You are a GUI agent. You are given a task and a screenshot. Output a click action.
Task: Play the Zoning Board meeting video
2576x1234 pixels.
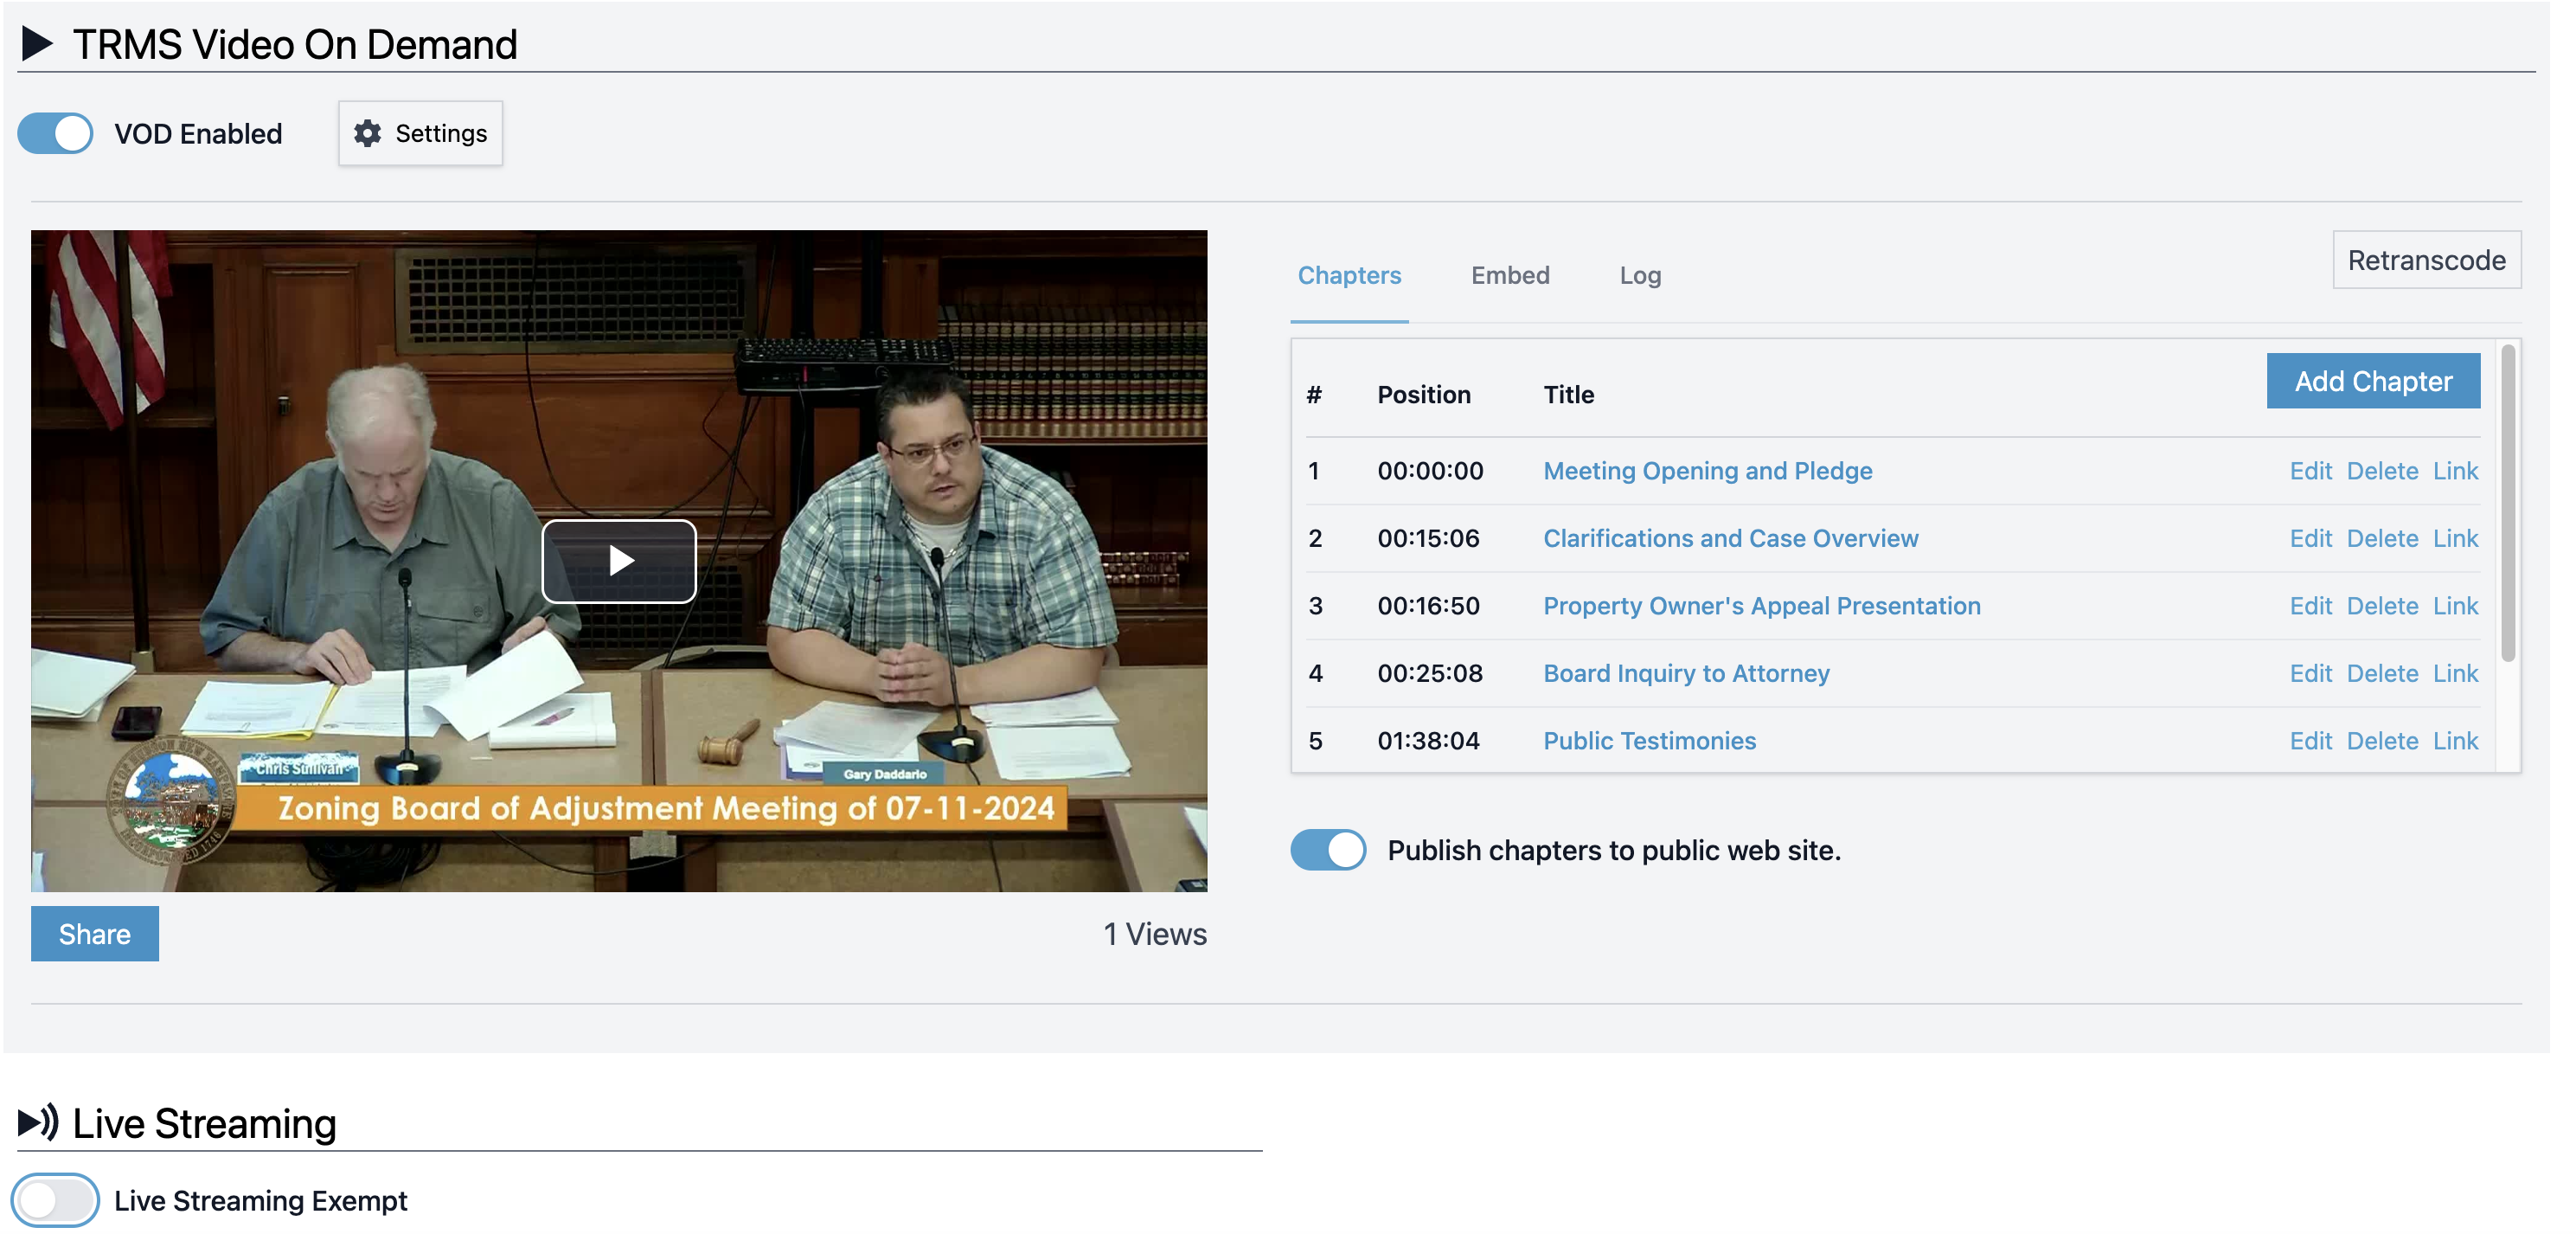619,561
